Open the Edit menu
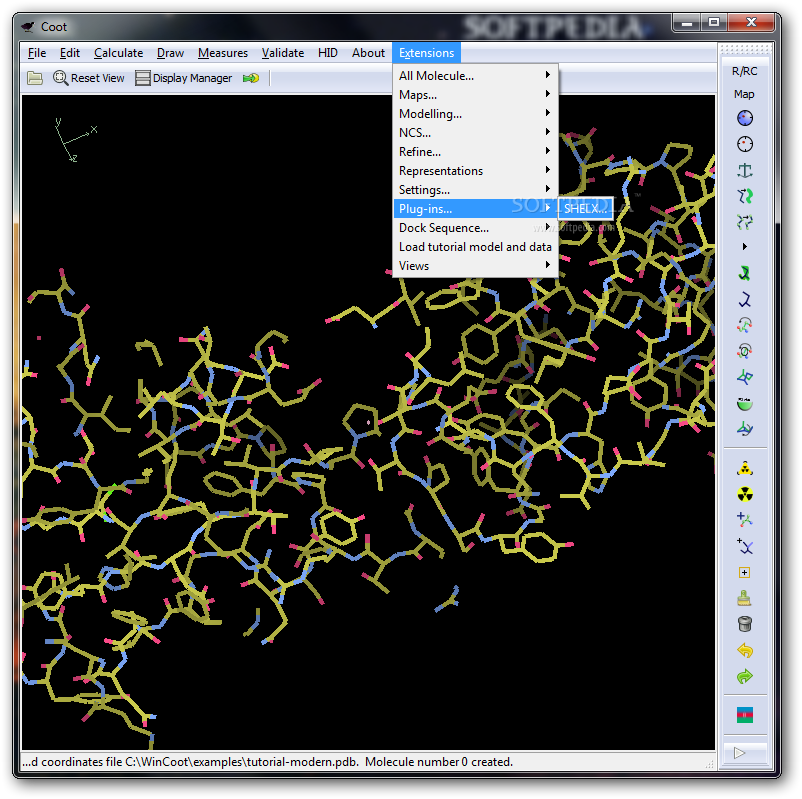 click(x=70, y=53)
